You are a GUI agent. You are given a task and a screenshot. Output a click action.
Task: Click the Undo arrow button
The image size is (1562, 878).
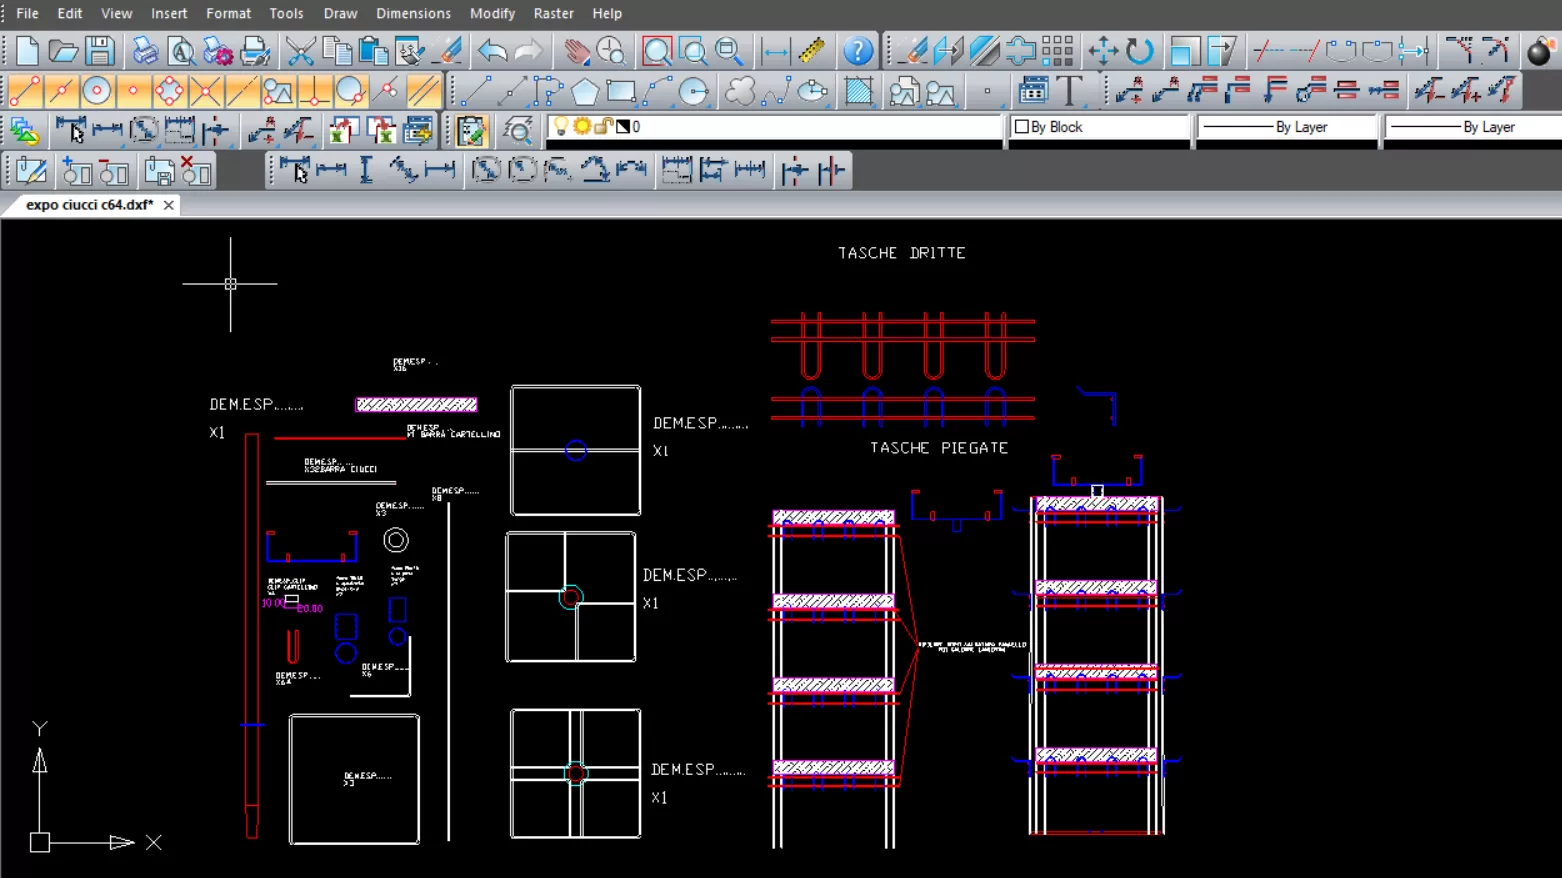click(x=491, y=50)
